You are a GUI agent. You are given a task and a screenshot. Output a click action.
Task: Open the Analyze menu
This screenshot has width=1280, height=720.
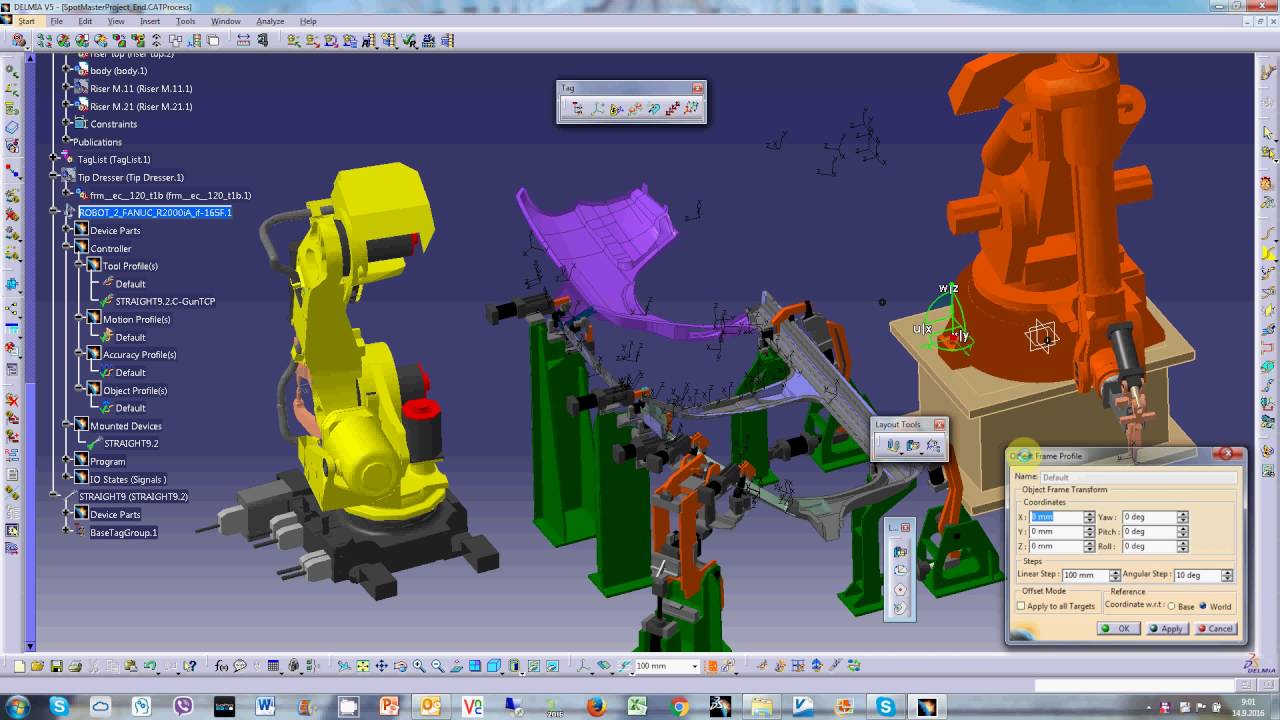pyautogui.click(x=270, y=21)
